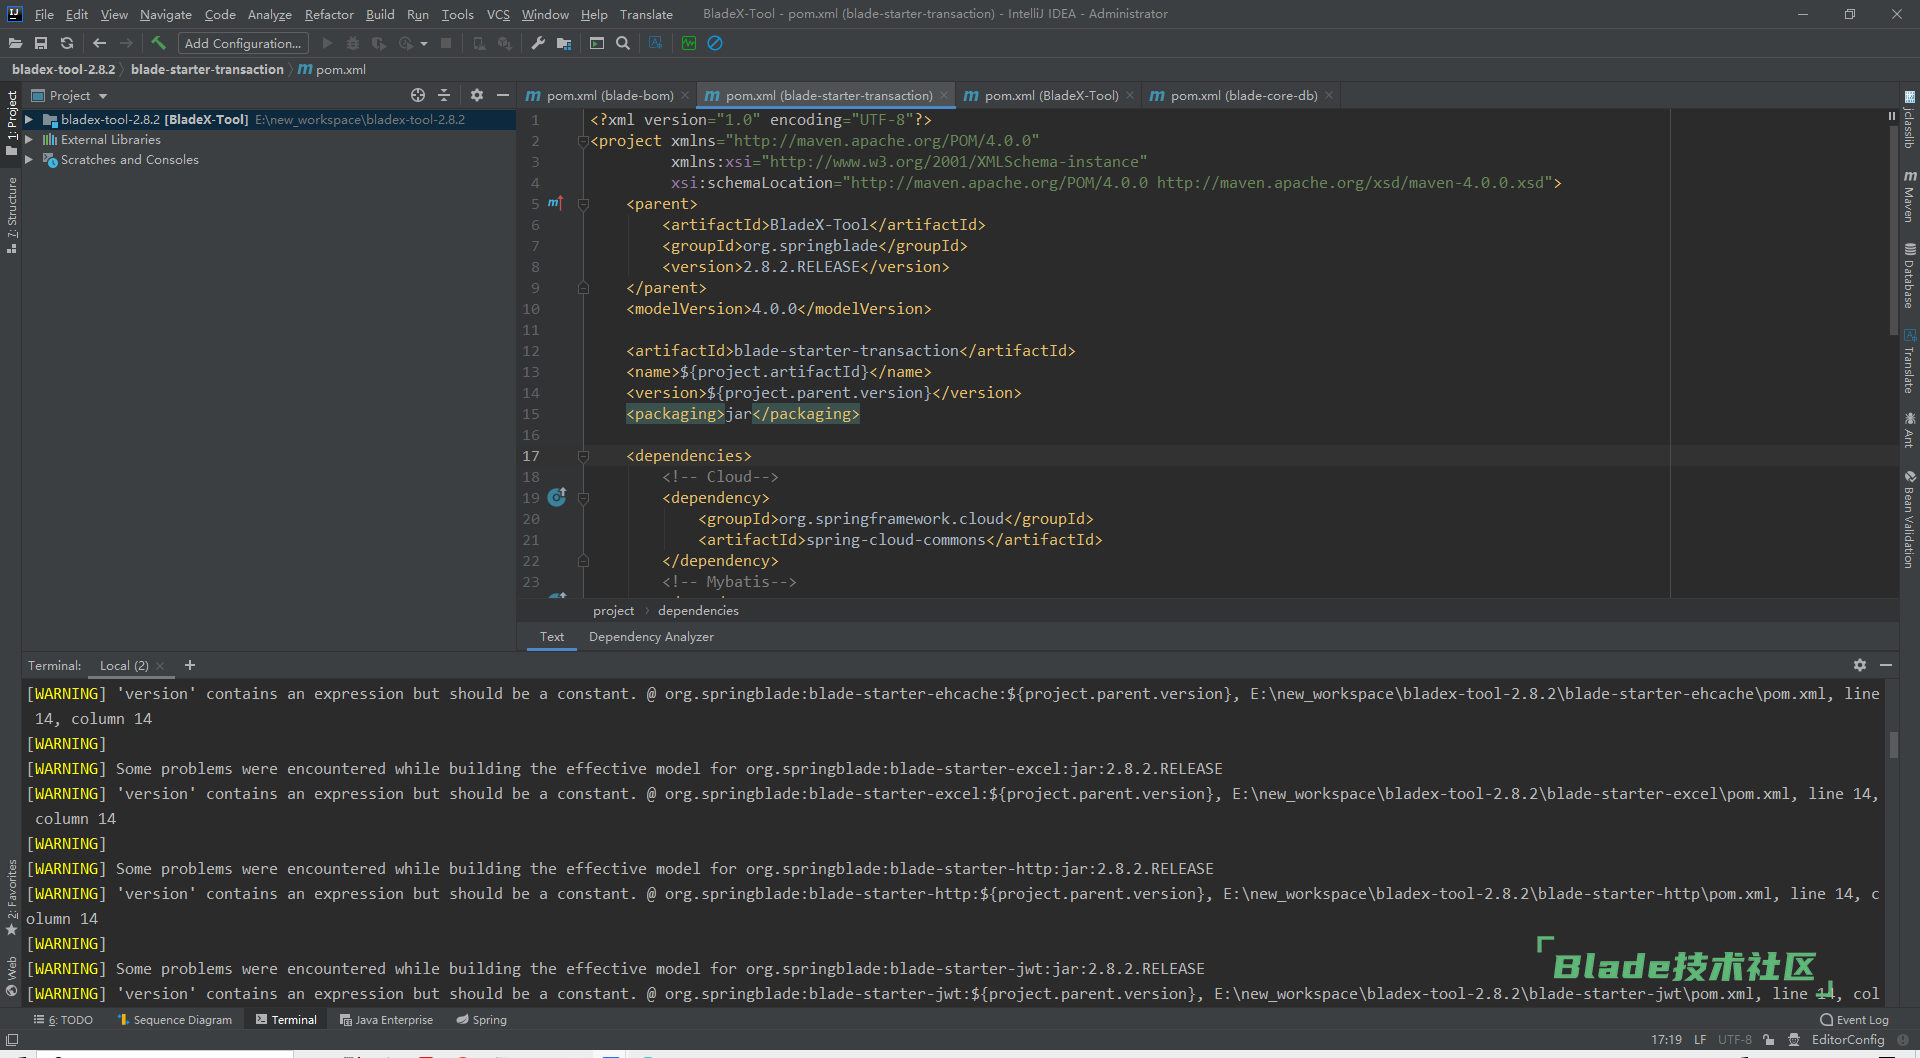The height and width of the screenshot is (1058, 1920).
Task: Switch to the pom.xml (BladeX-Tool) tab
Action: 1051,95
